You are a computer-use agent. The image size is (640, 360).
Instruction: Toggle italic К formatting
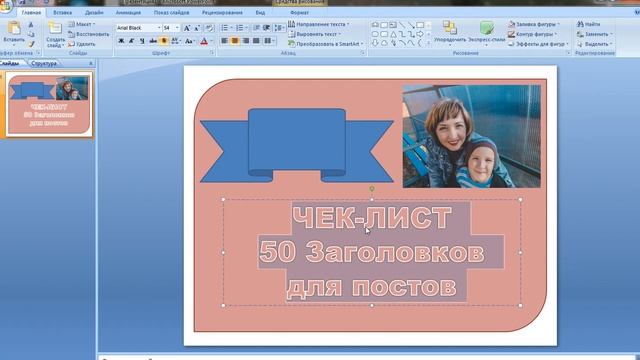pyautogui.click(x=131, y=41)
